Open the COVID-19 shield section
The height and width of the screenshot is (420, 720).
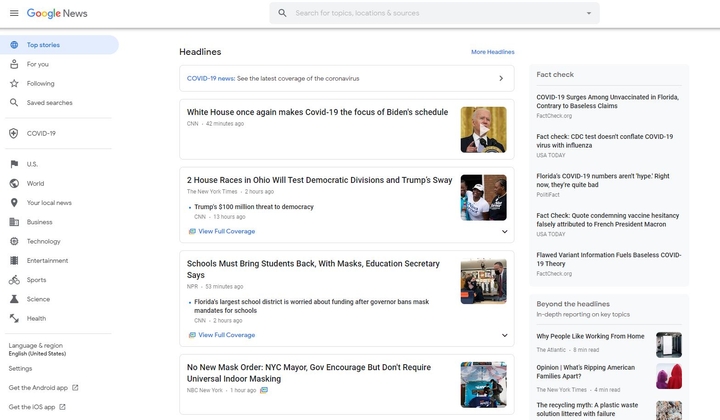[14, 134]
